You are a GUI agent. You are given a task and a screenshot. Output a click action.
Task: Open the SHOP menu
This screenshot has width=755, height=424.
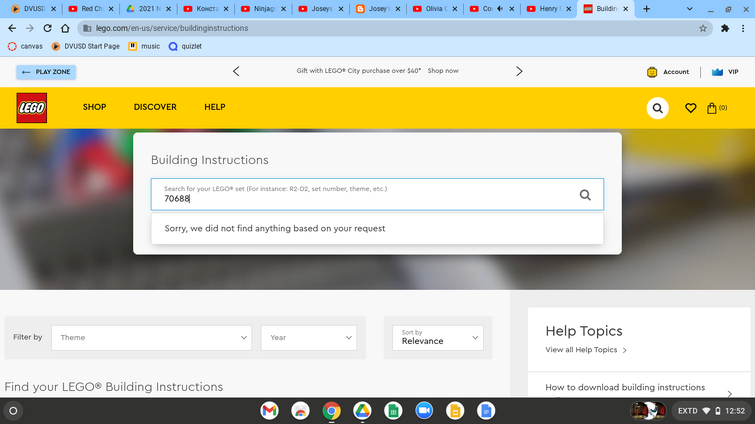tap(94, 107)
